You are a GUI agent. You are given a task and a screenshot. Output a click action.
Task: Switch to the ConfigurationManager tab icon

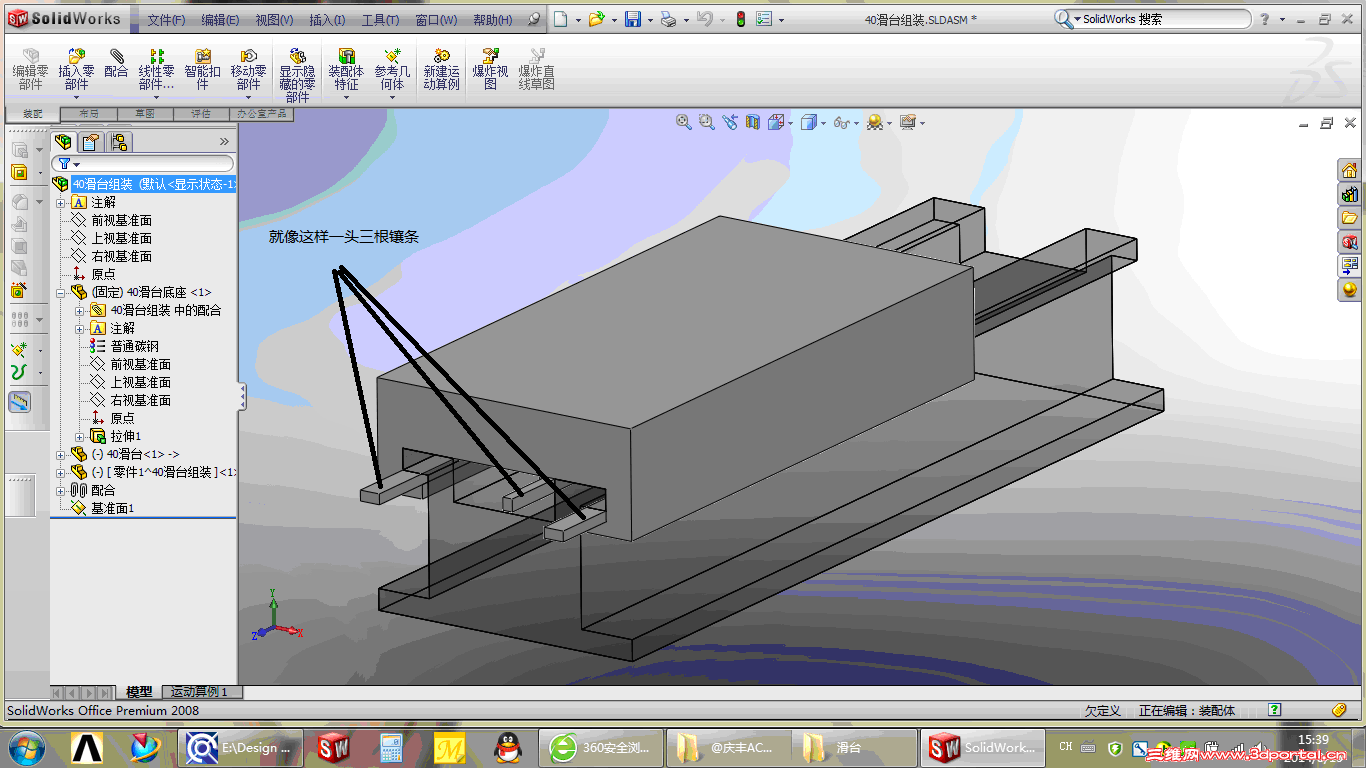click(x=119, y=142)
